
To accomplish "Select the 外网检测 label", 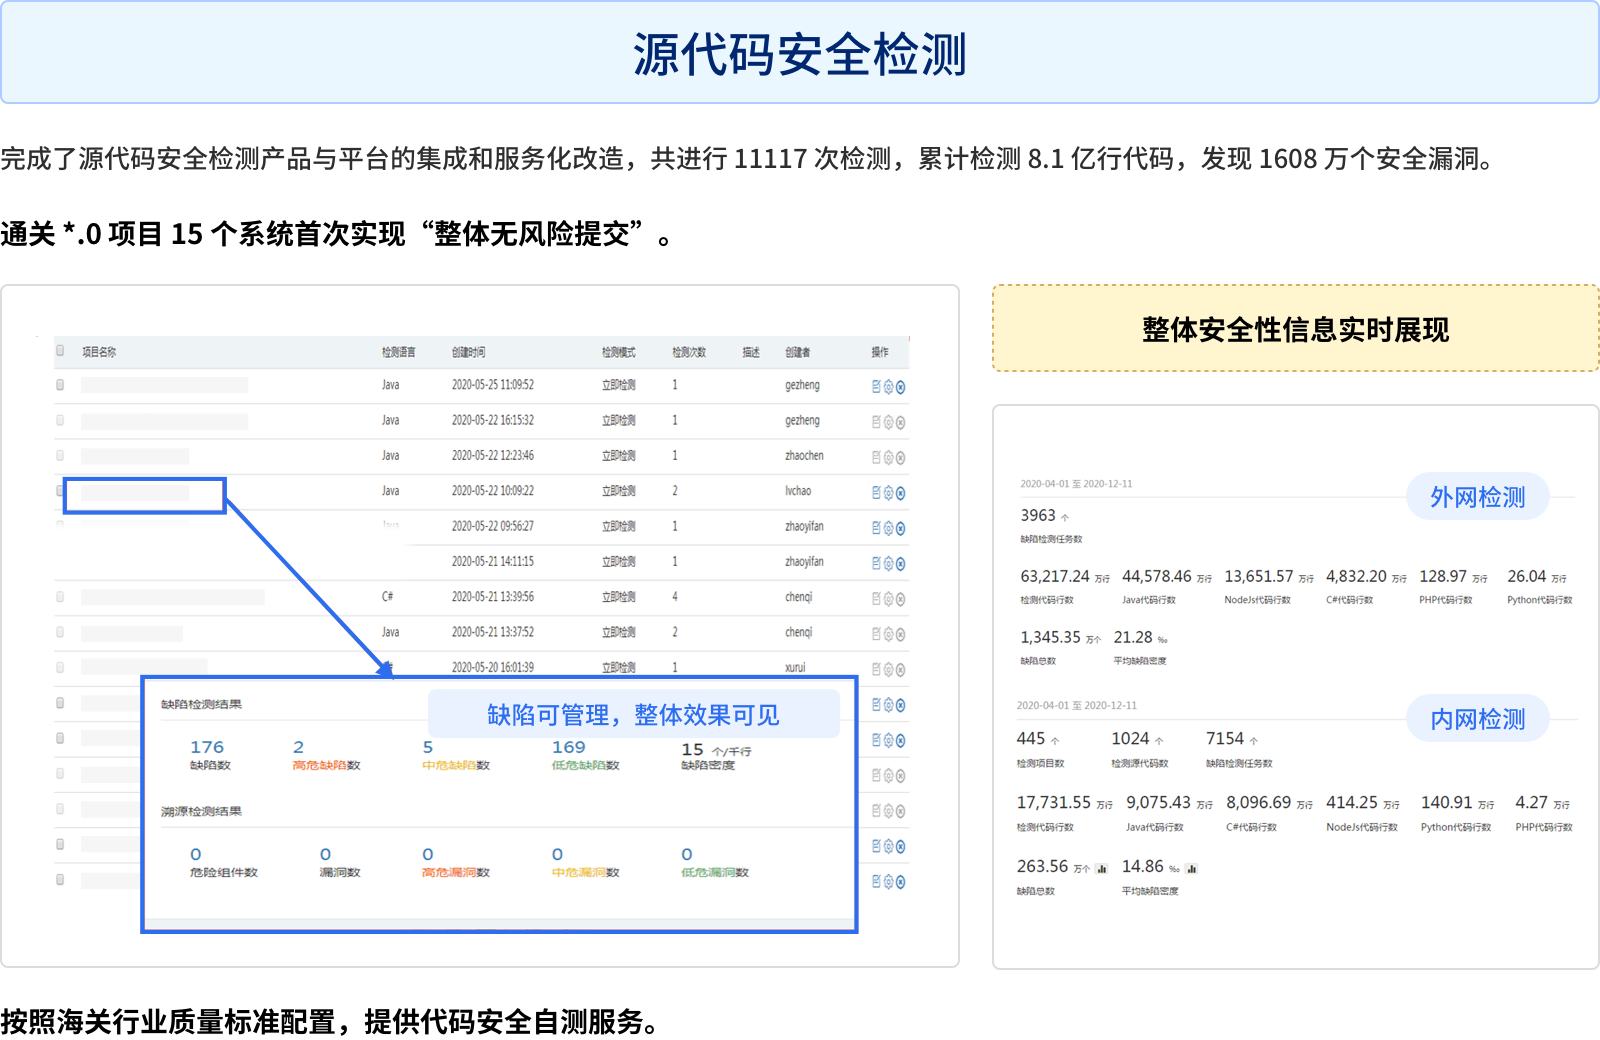I will pyautogui.click(x=1477, y=497).
